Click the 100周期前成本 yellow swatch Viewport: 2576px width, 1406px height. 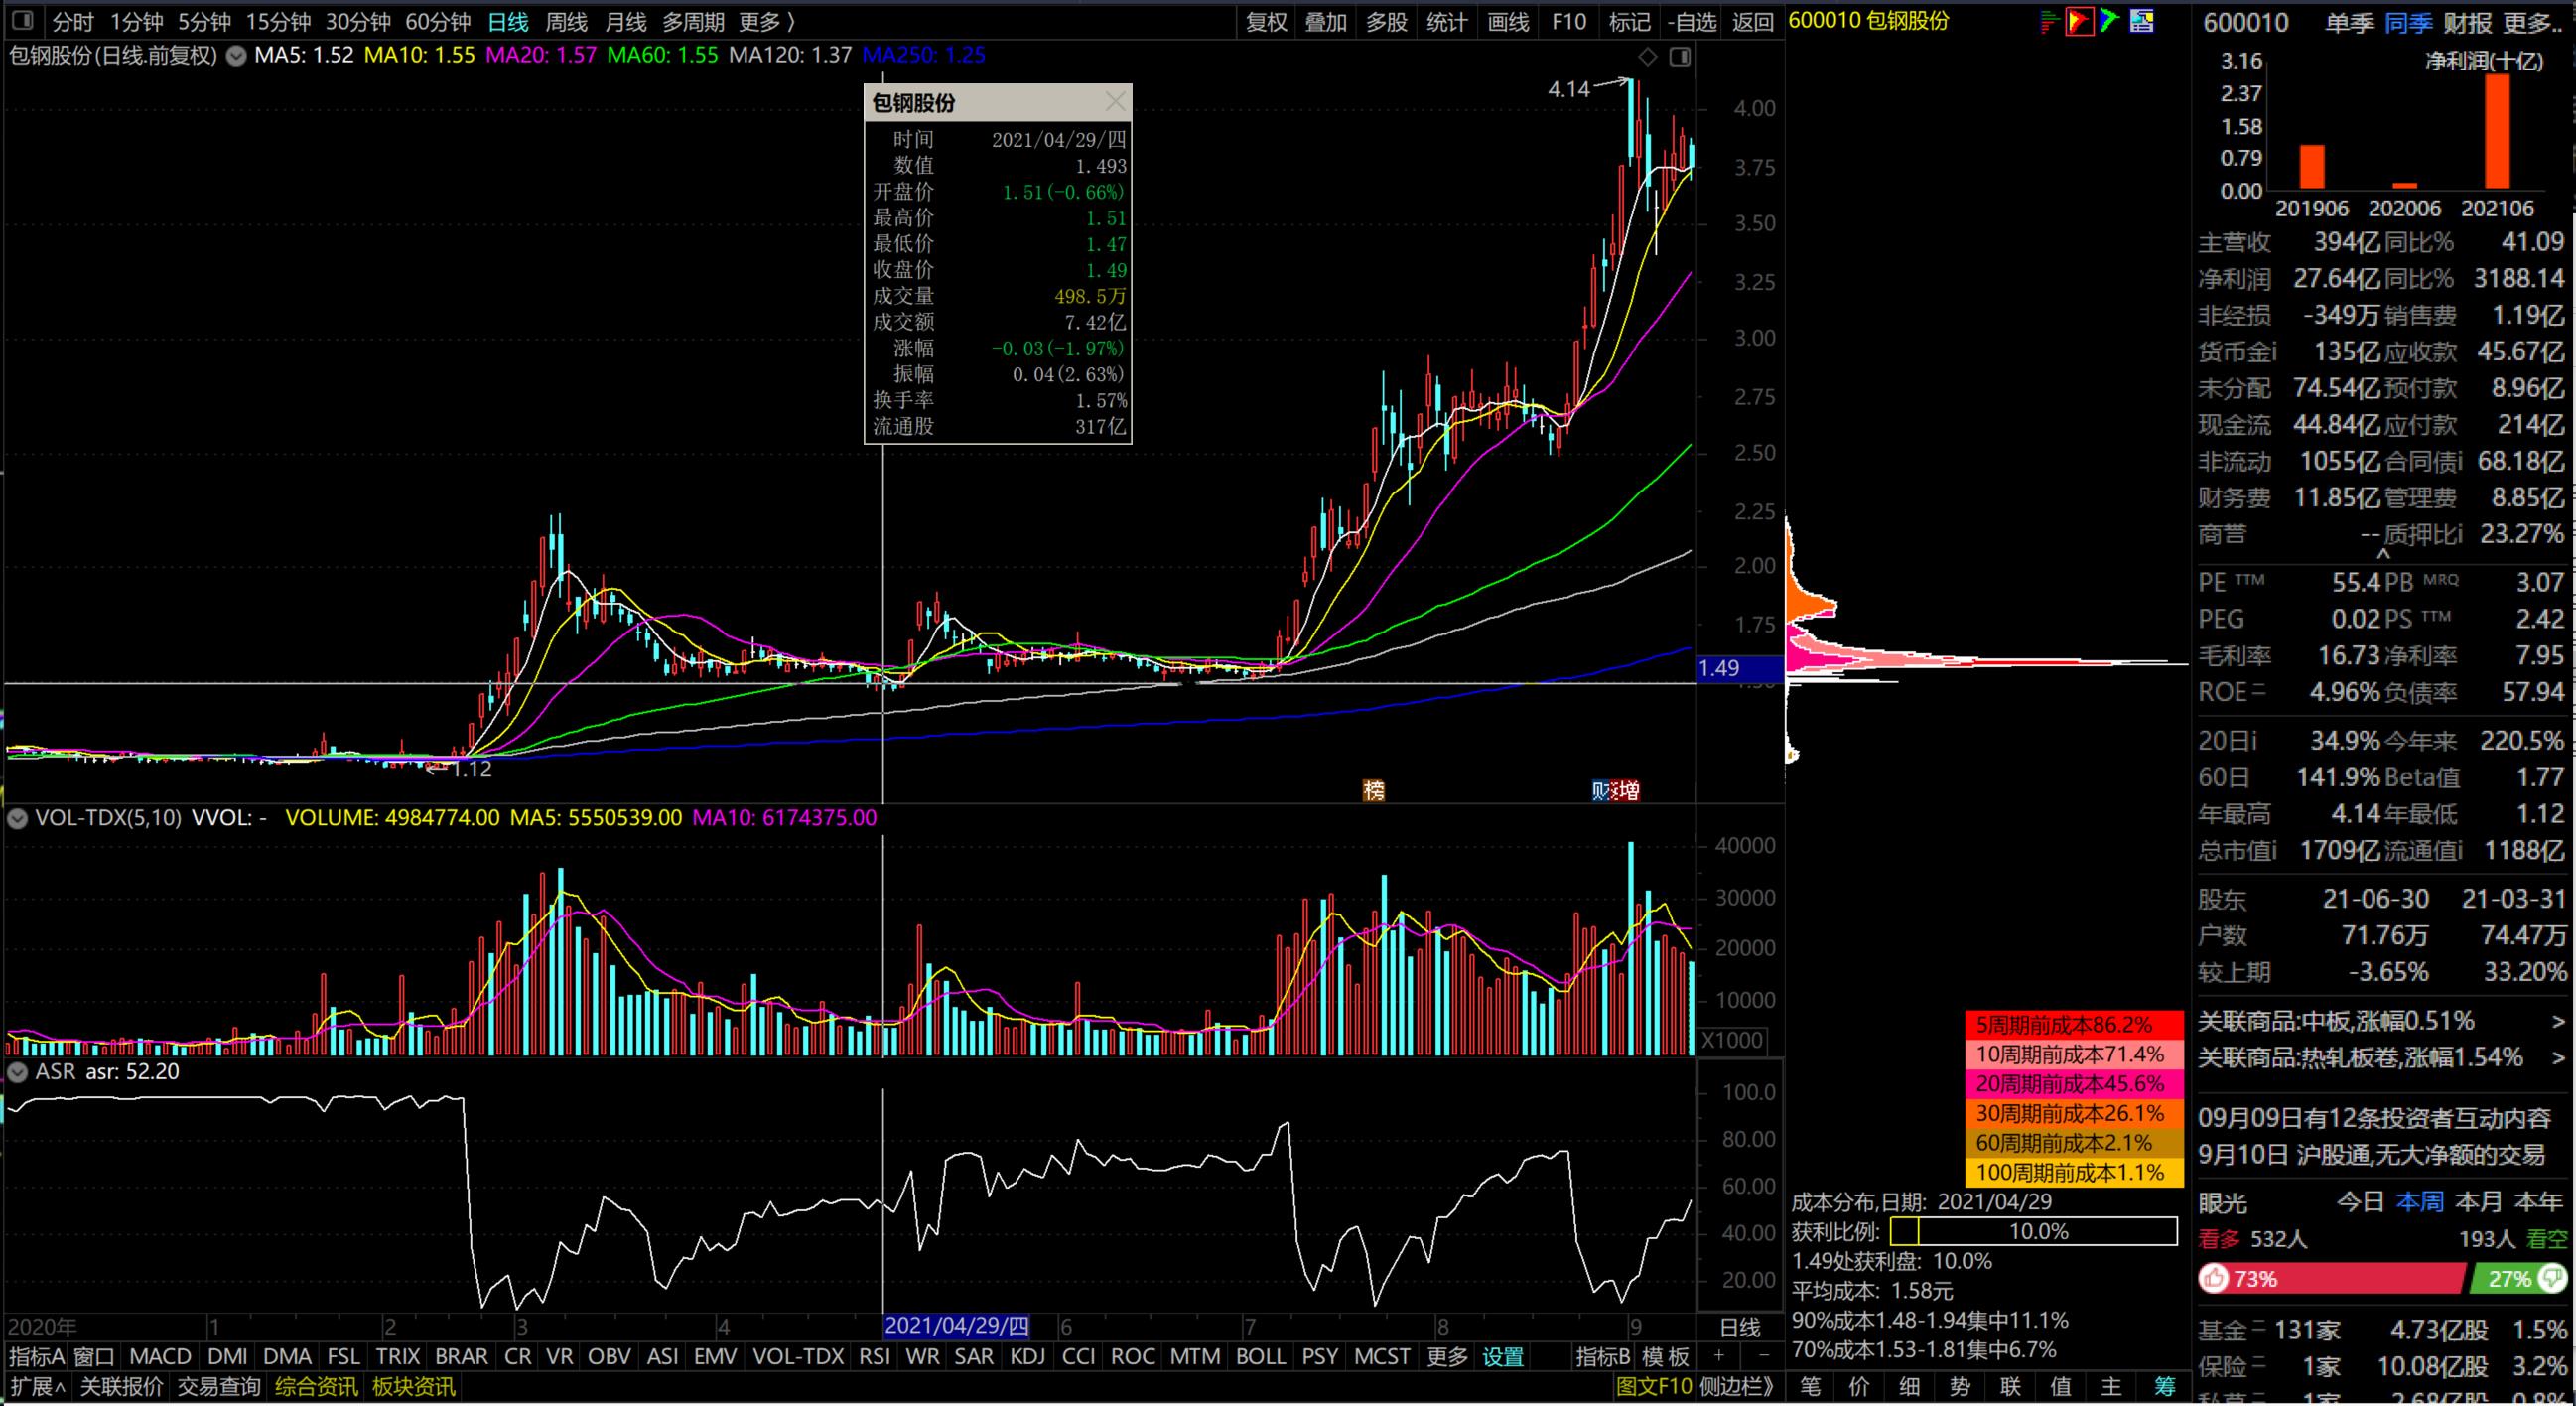pos(2075,1172)
